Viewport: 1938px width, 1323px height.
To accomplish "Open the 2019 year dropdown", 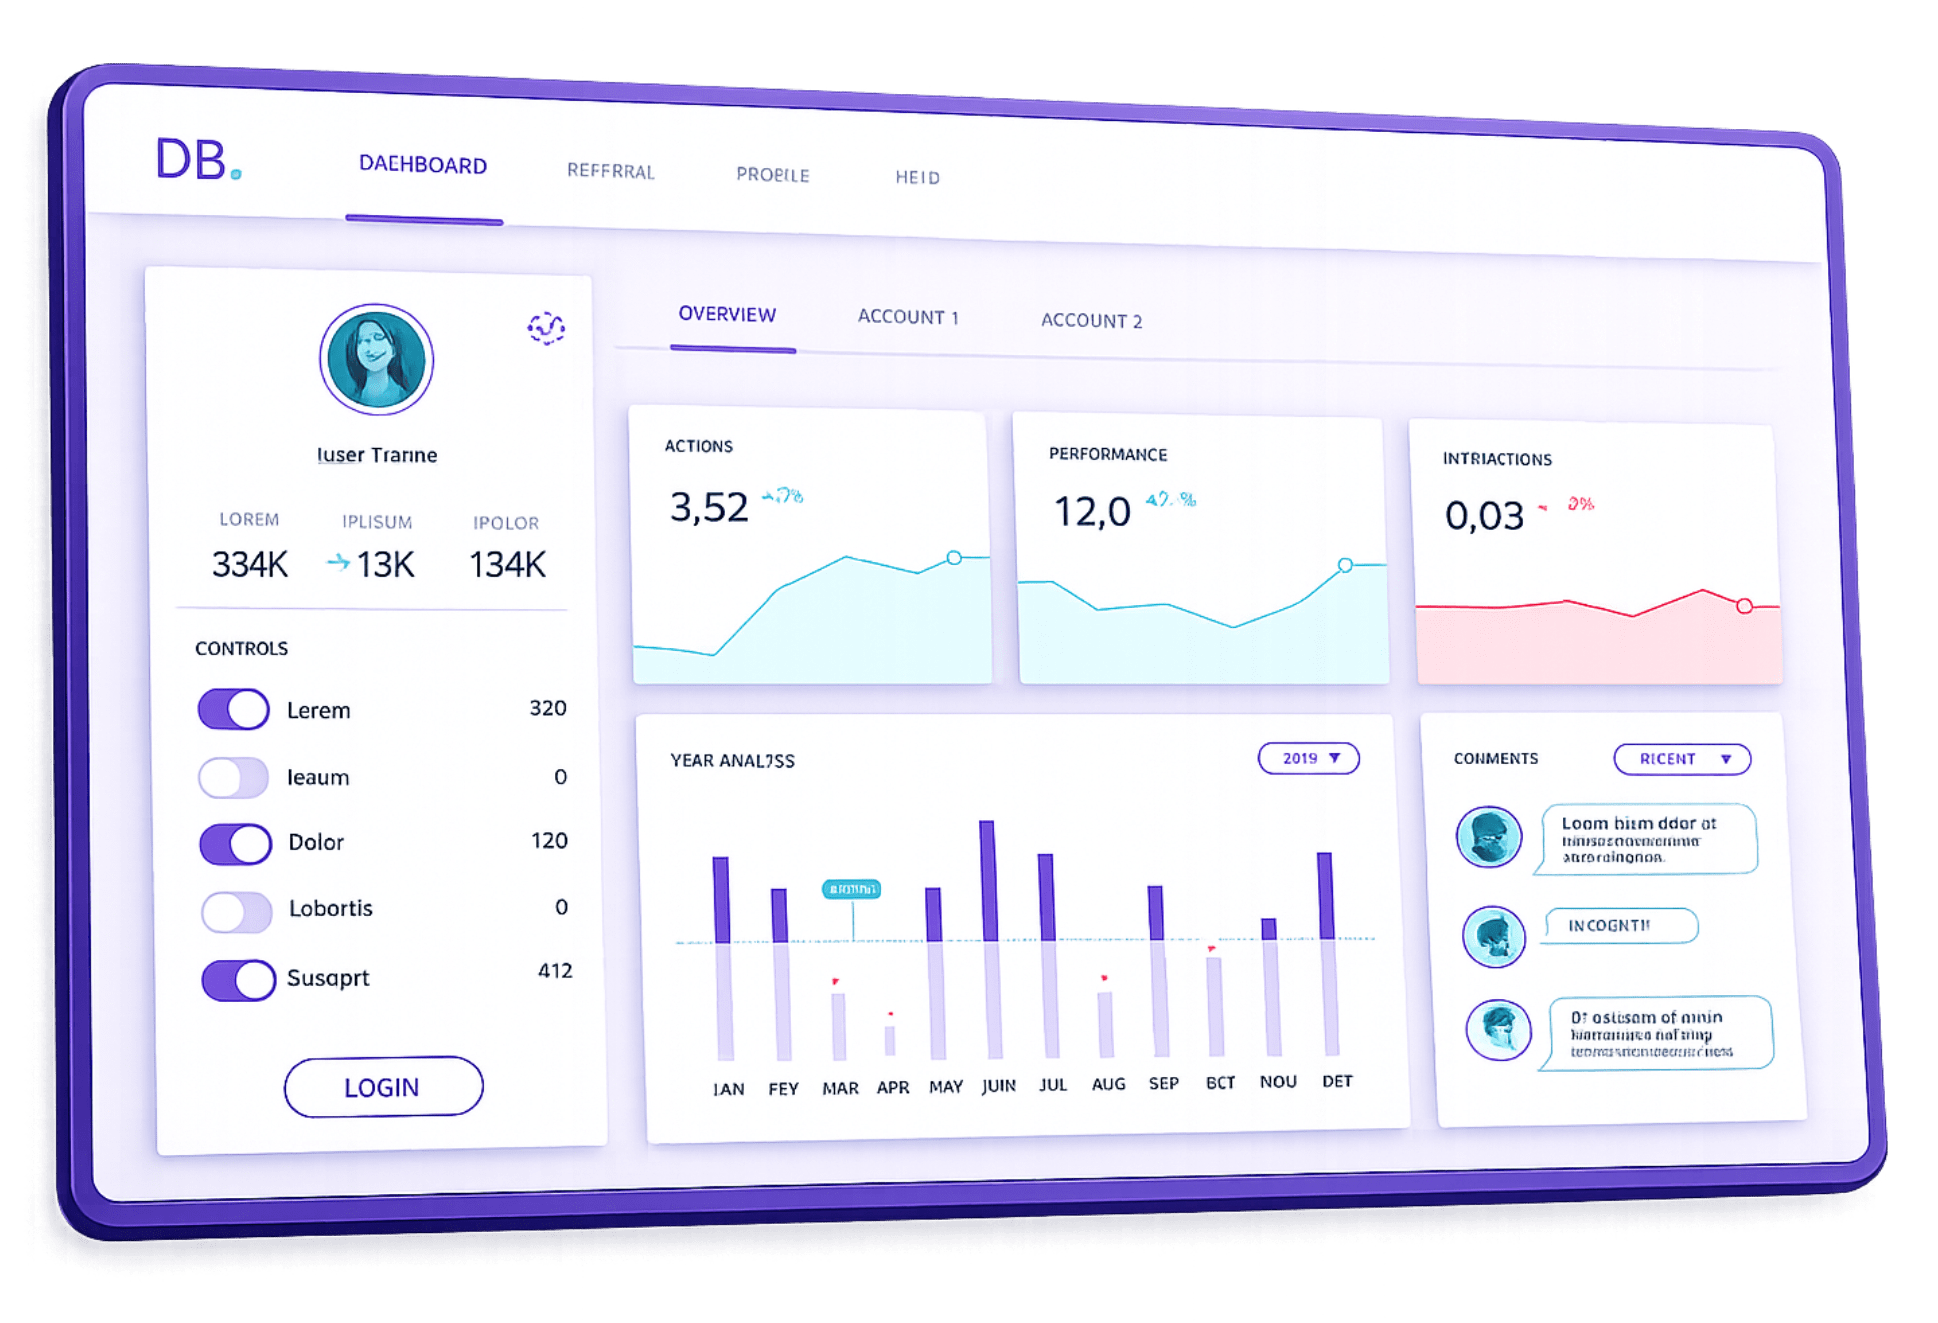I will click(1309, 759).
